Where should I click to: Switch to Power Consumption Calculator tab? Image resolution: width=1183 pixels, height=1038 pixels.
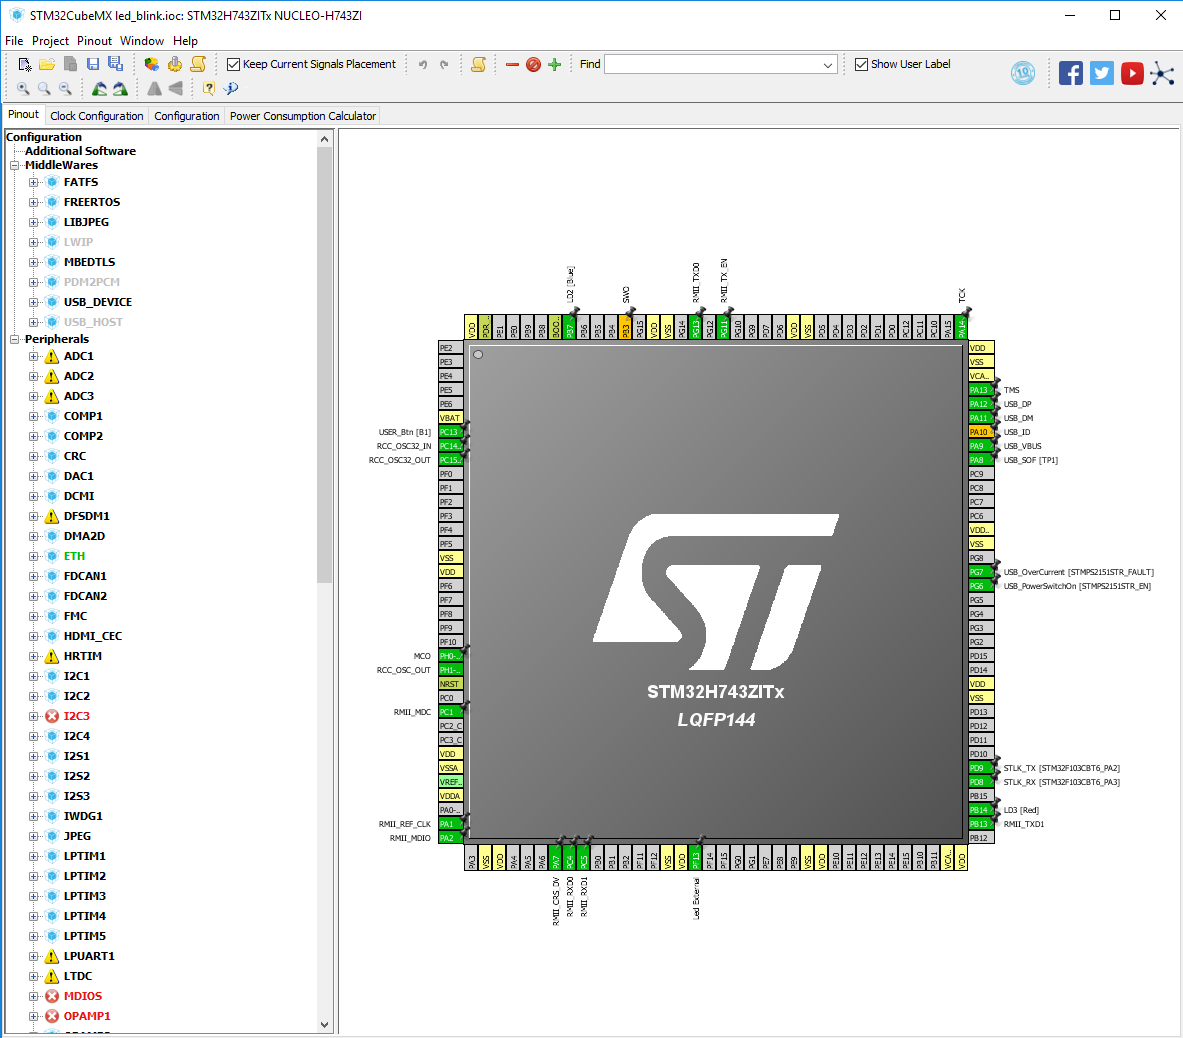[303, 116]
